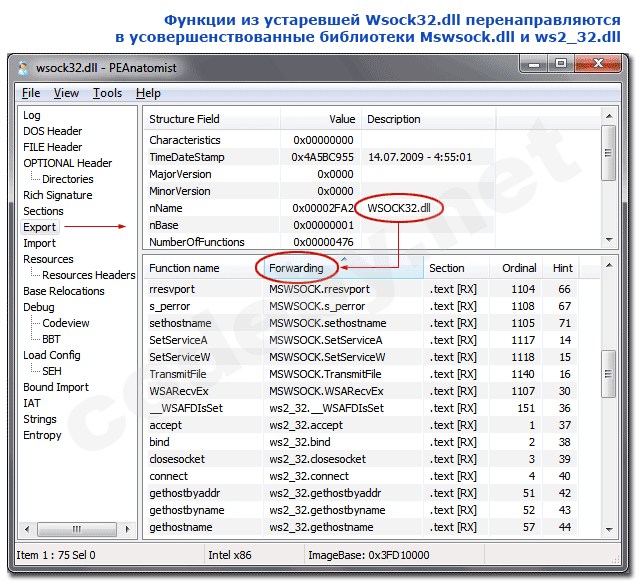642x588 pixels.
Task: Open the Load Config section
Action: click(50, 355)
